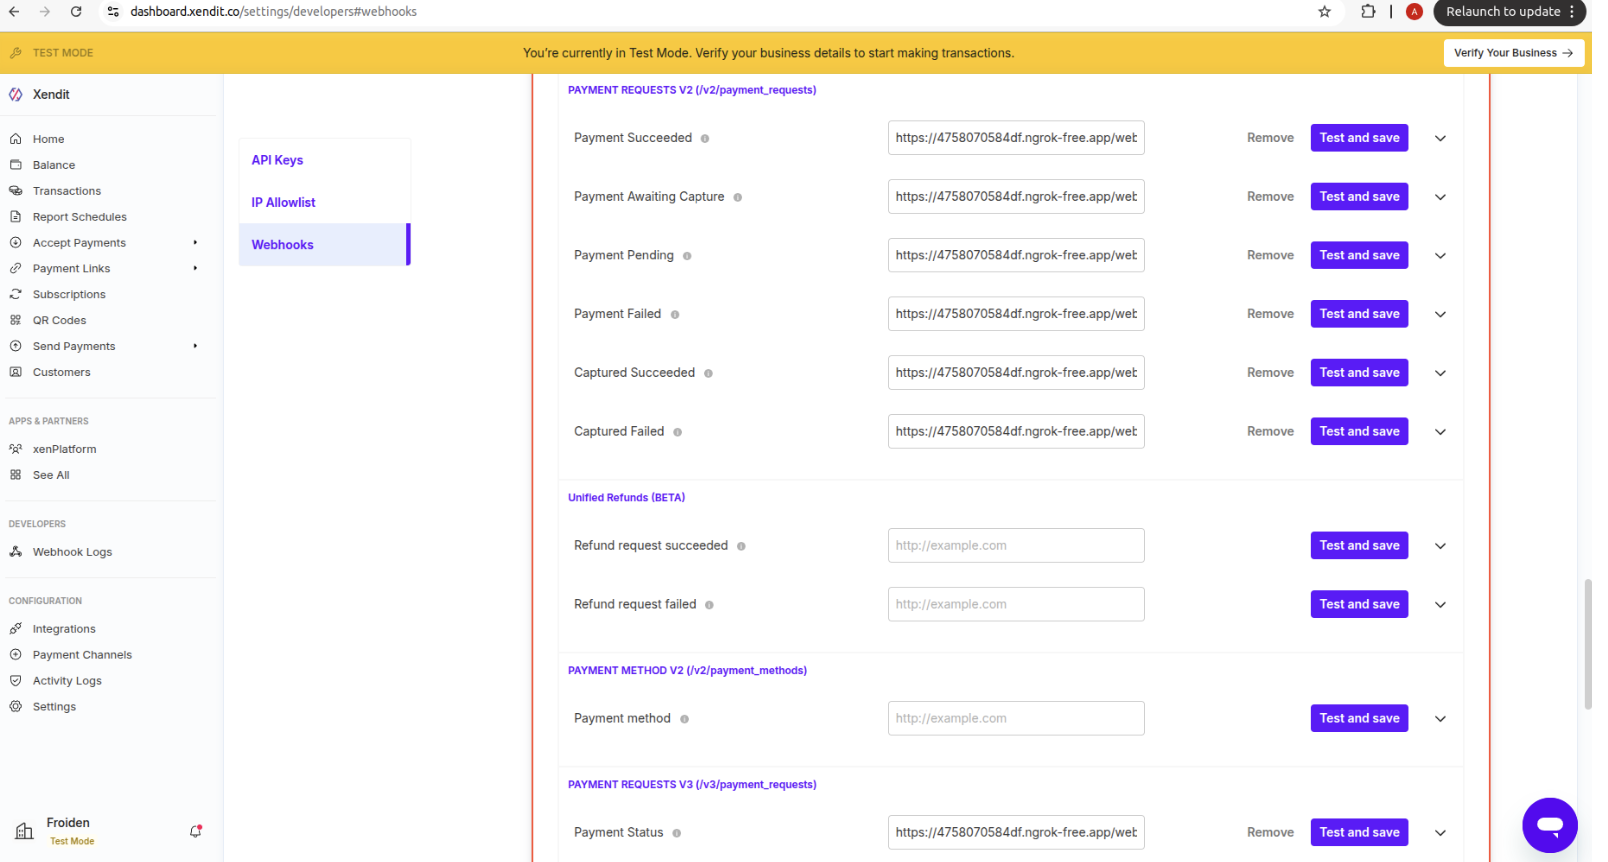Show the info tooltip for Payment Status

point(676,833)
